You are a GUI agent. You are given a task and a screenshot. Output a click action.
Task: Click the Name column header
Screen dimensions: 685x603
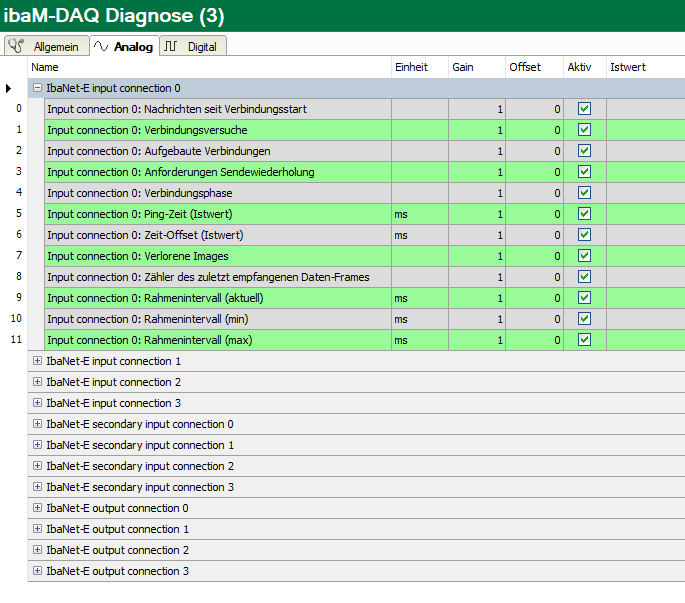[210, 67]
